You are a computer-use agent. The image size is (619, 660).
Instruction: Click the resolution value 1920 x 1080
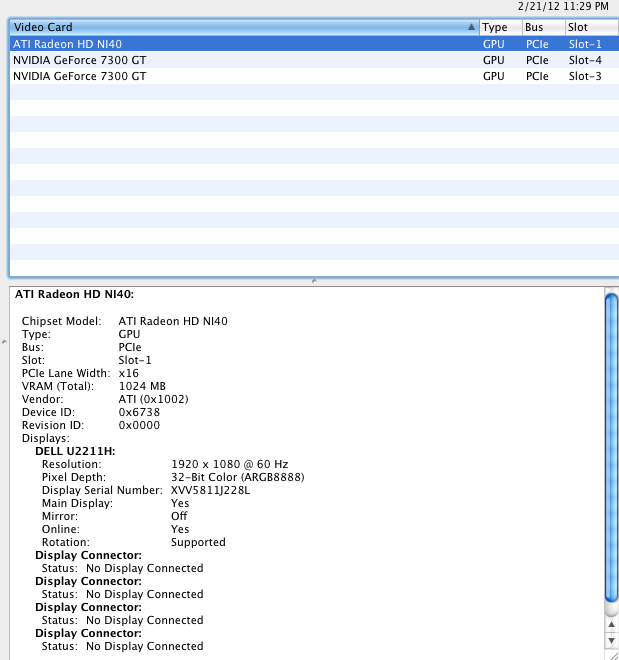pyautogui.click(x=230, y=464)
